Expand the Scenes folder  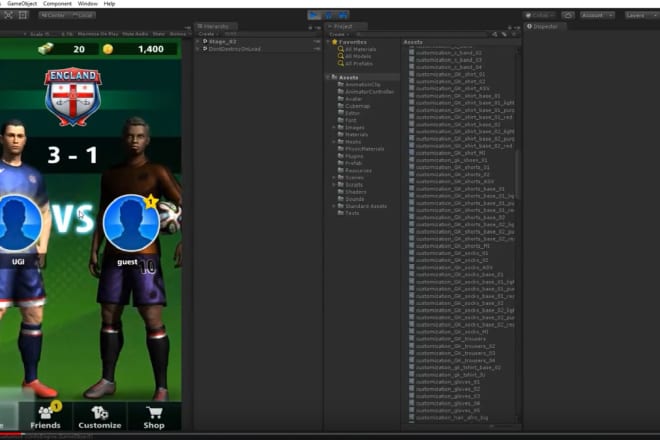click(334, 178)
